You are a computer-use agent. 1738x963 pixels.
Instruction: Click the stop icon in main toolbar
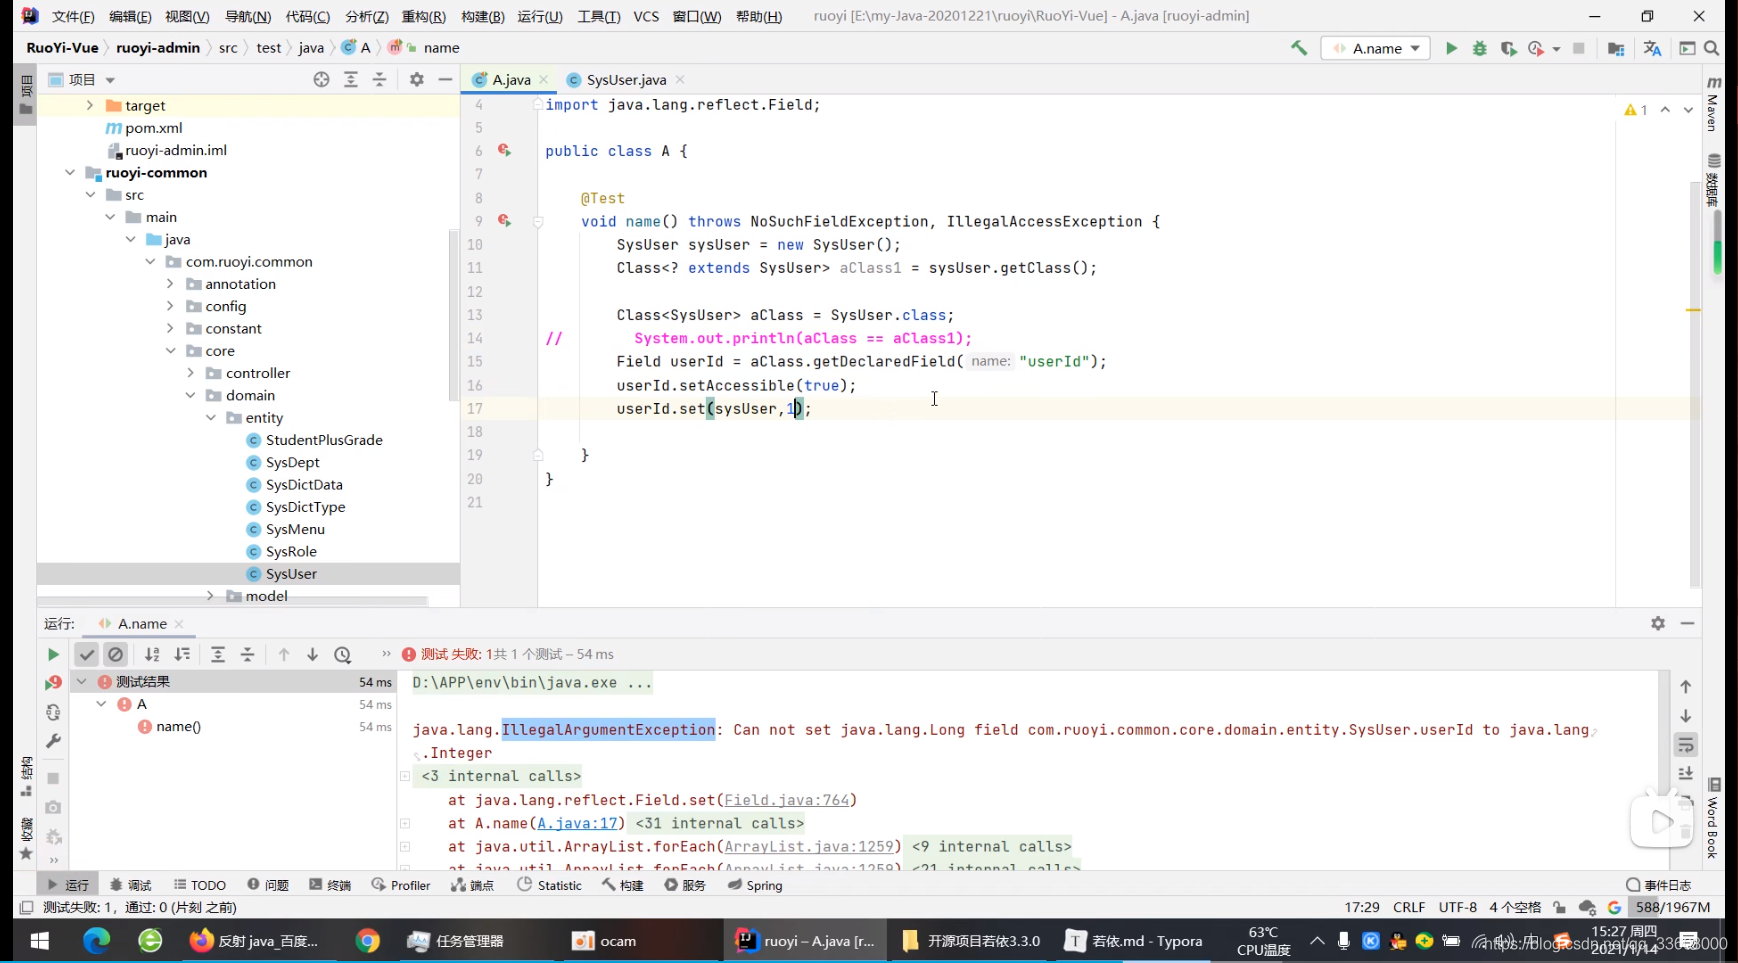[1579, 48]
